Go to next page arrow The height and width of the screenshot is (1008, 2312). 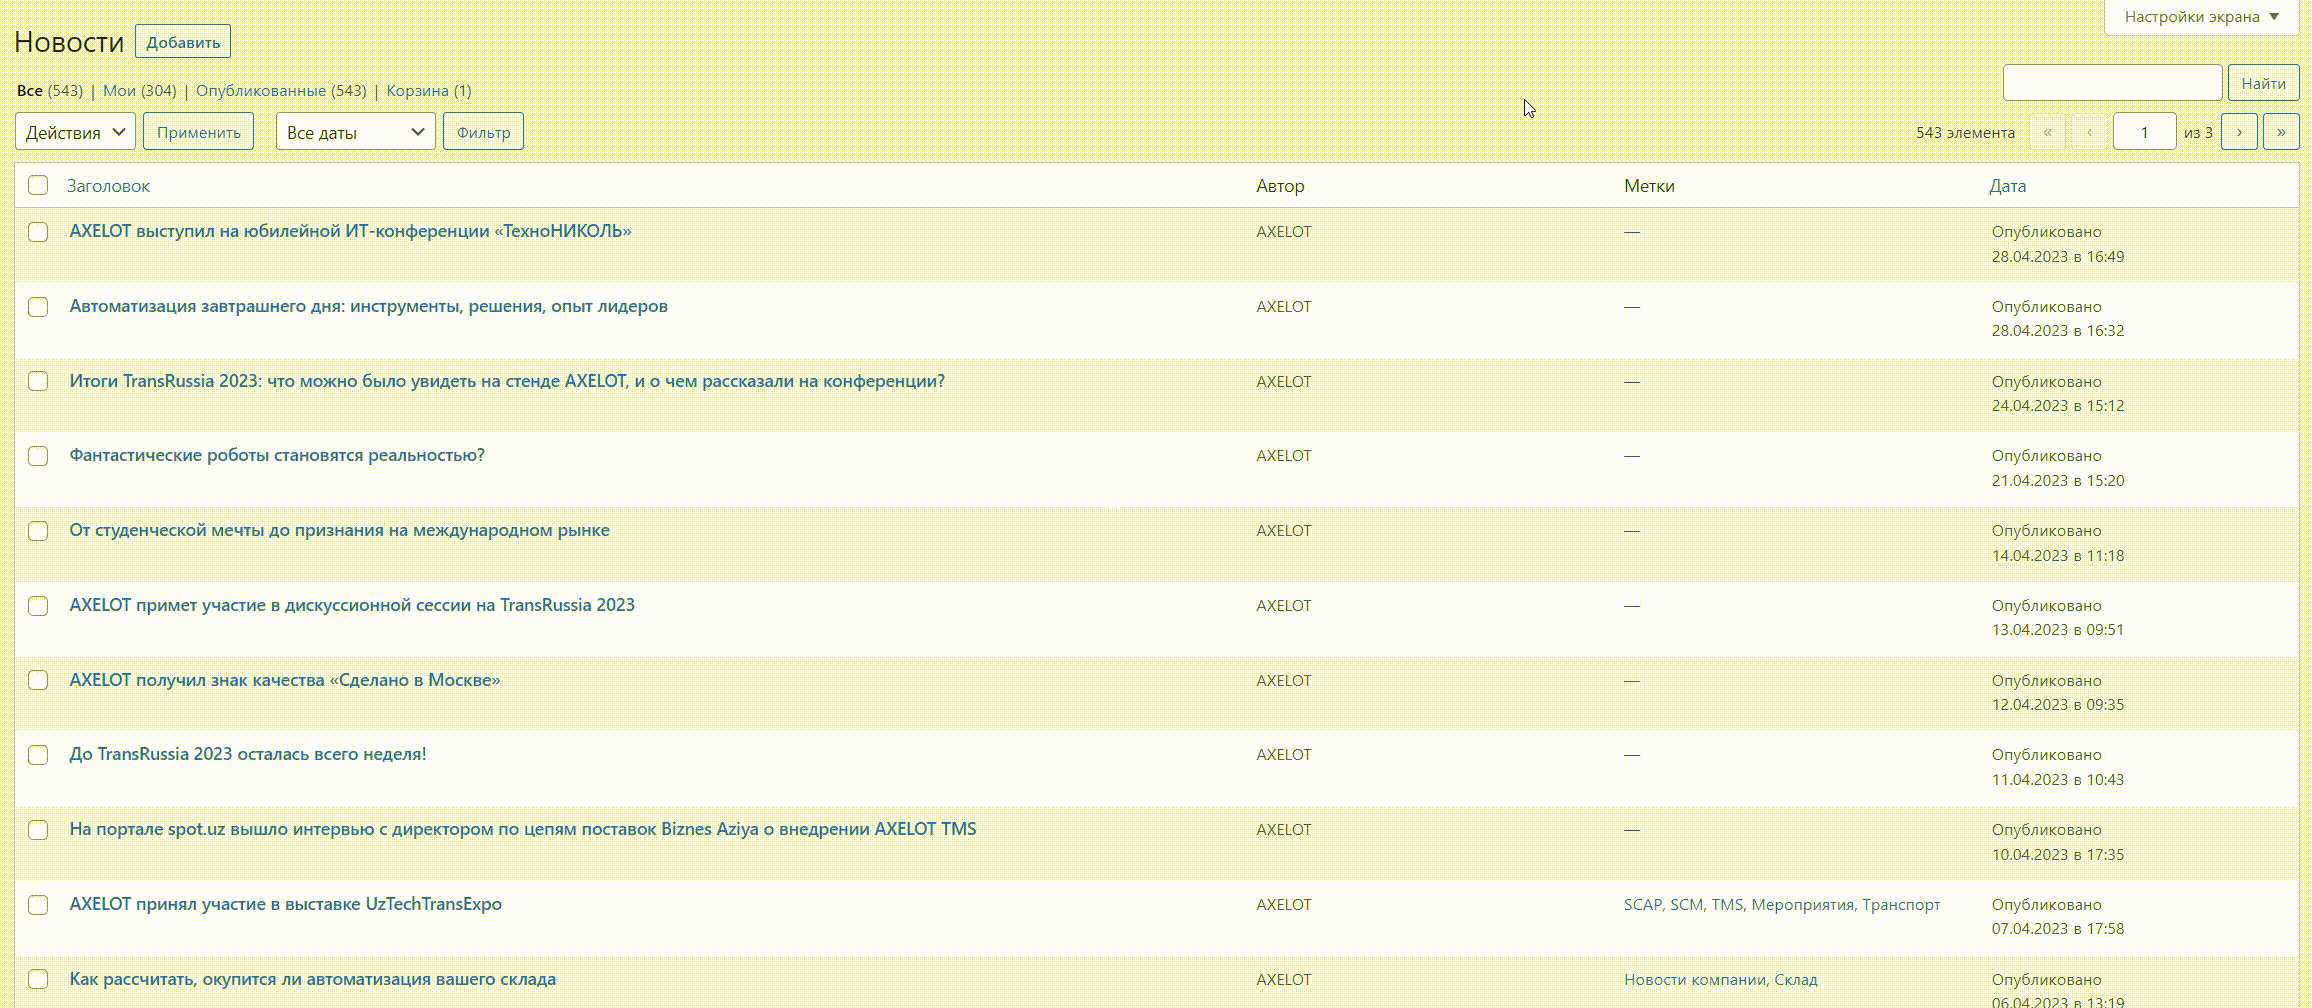click(2239, 132)
